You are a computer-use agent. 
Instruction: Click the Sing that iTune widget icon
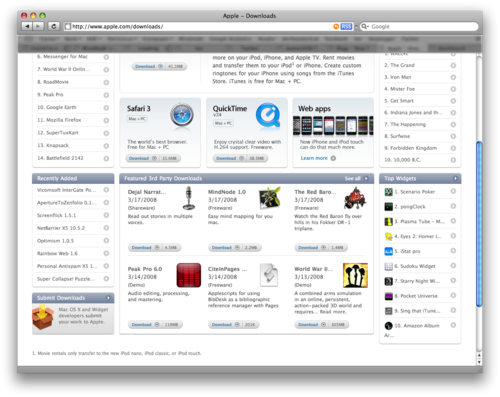point(388,311)
